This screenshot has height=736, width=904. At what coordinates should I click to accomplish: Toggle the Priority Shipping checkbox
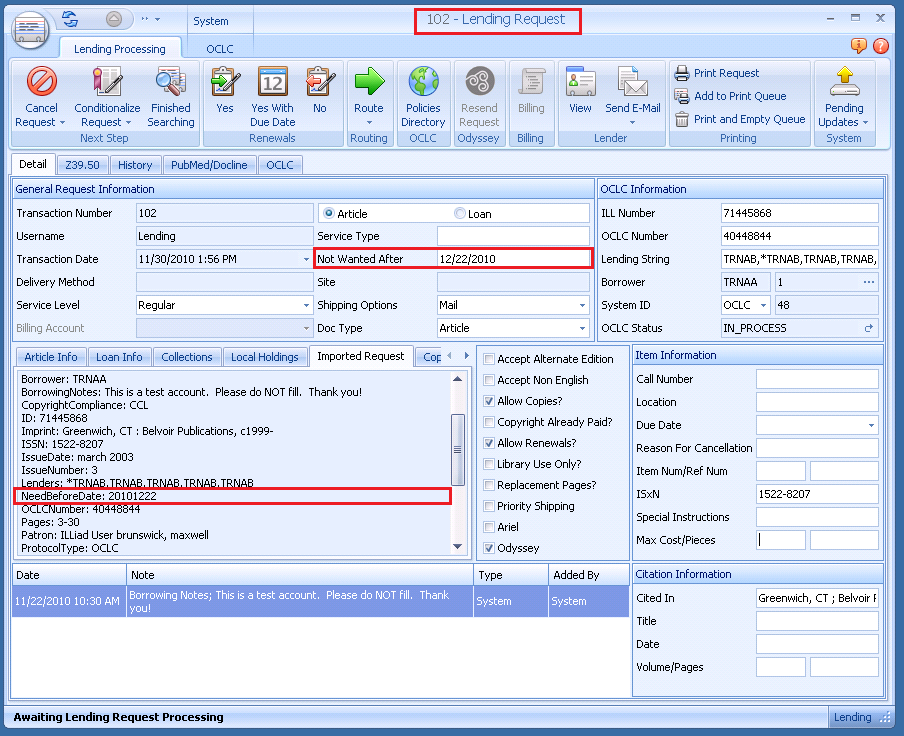[489, 506]
